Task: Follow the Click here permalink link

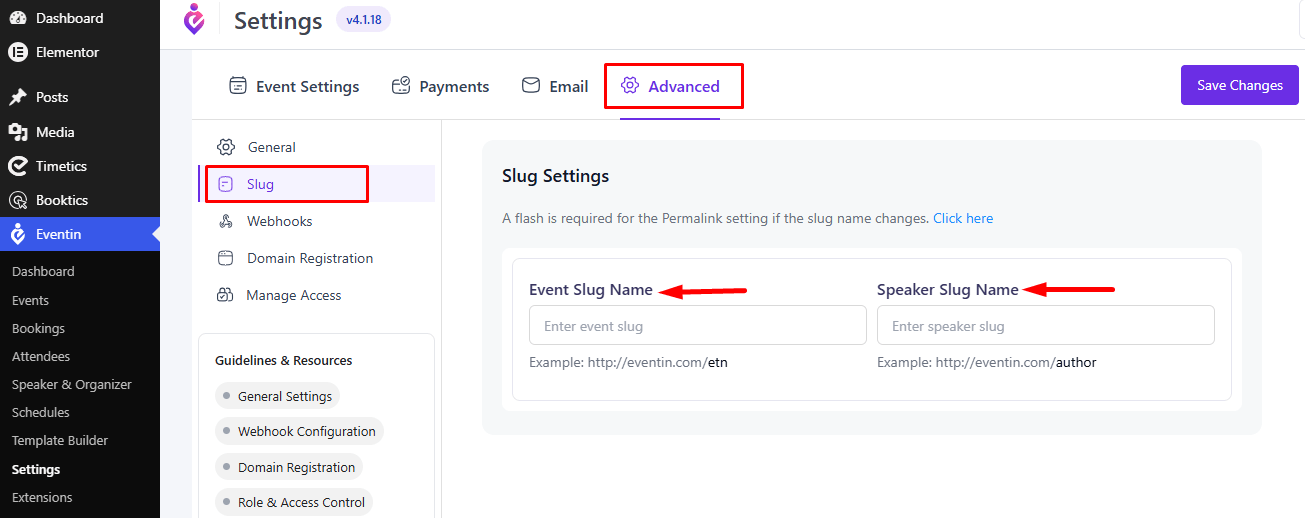Action: click(x=963, y=218)
